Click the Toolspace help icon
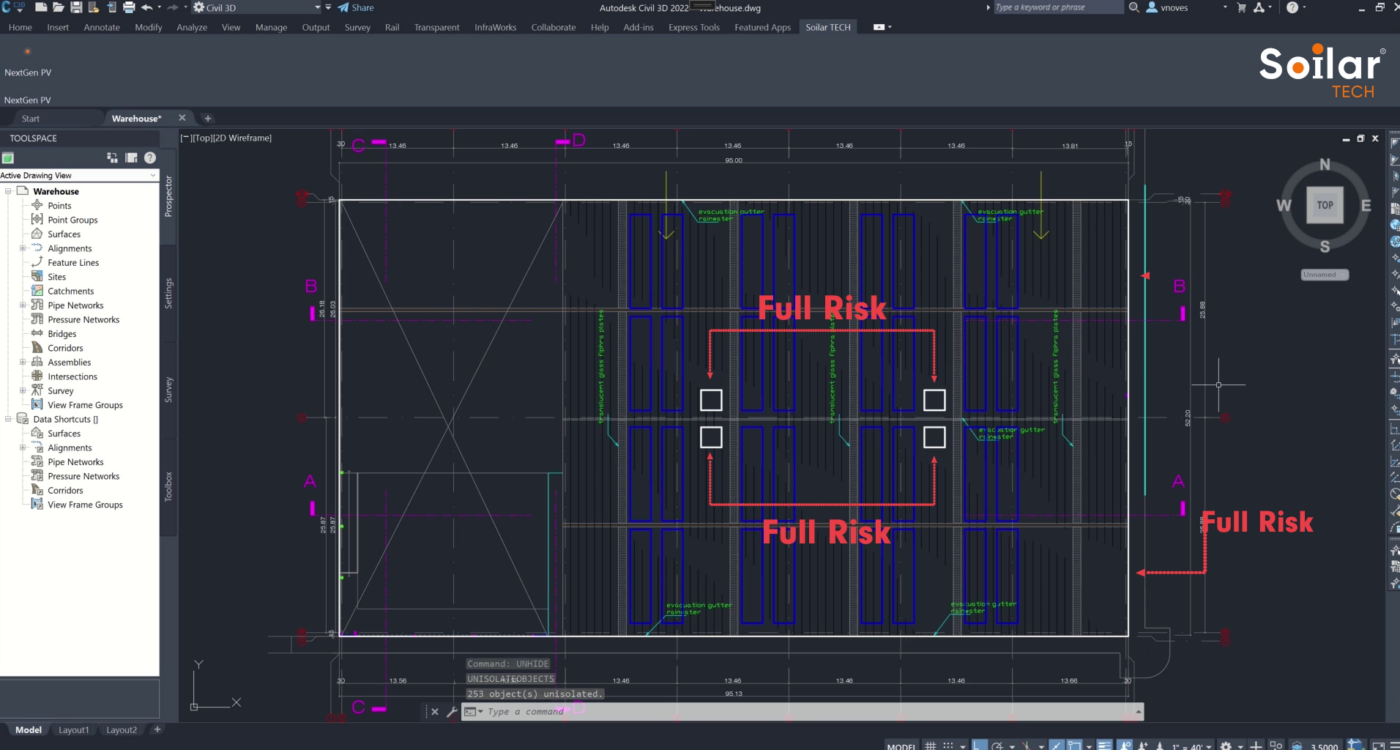This screenshot has height=750, width=1400. coord(150,158)
